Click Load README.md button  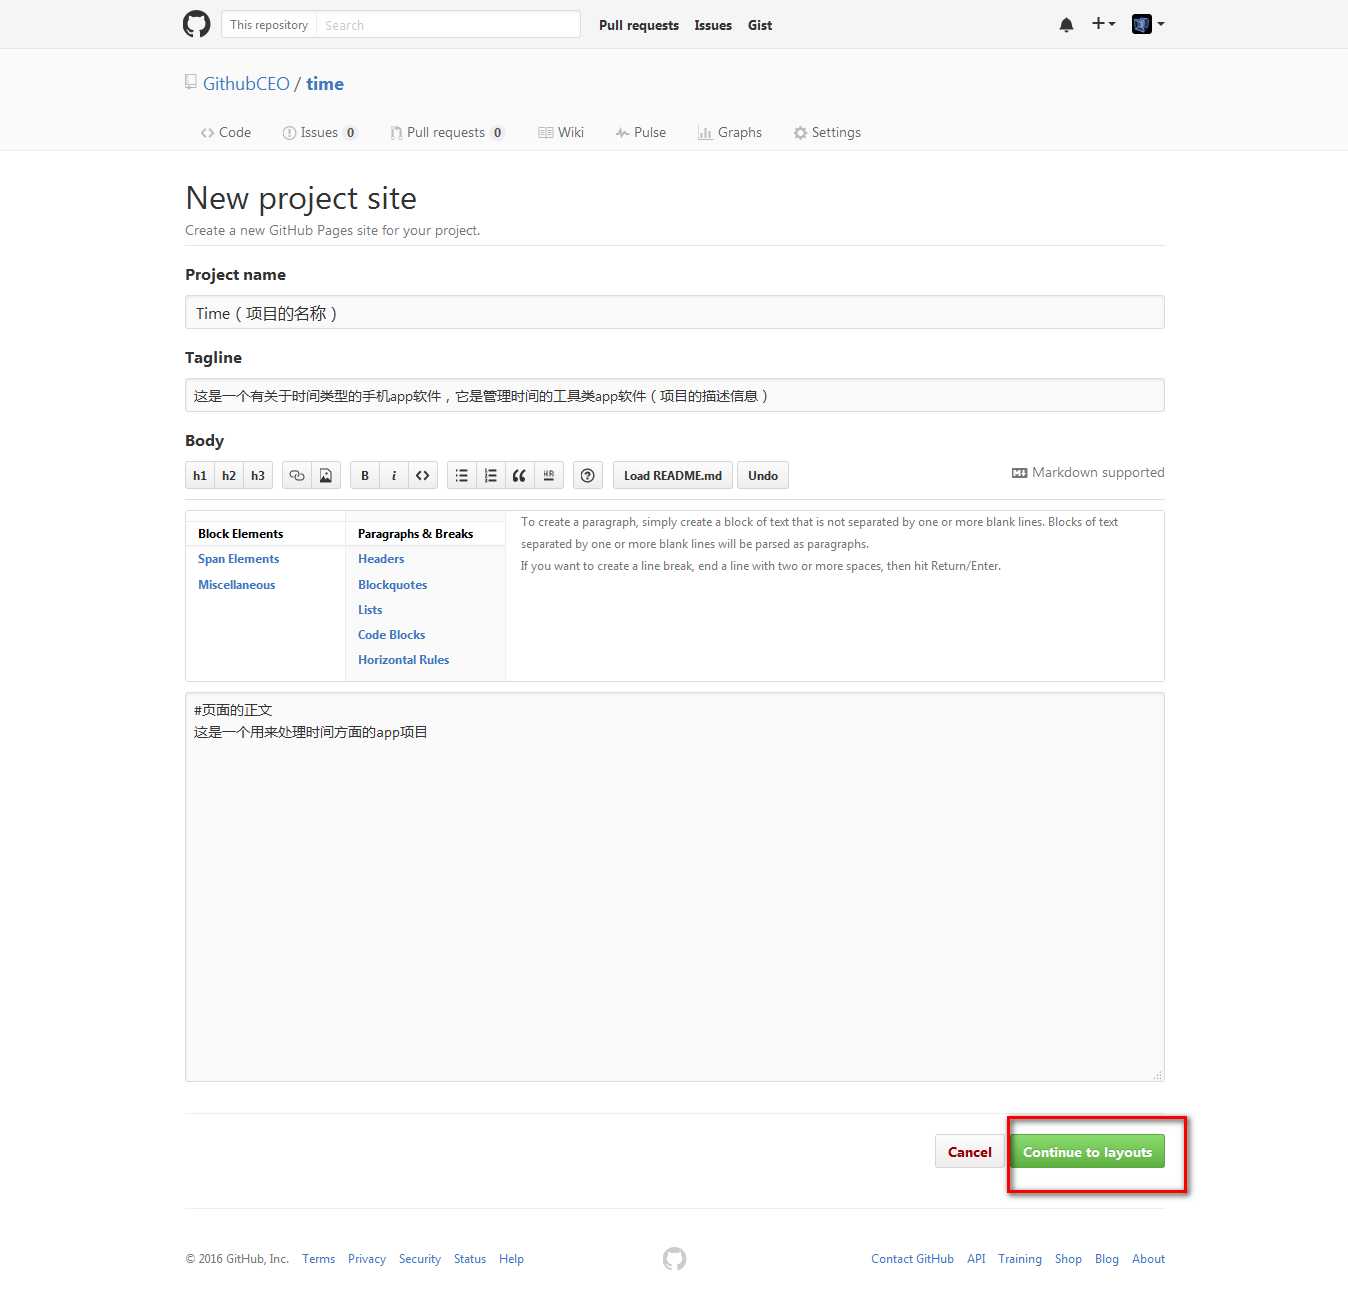(x=673, y=475)
